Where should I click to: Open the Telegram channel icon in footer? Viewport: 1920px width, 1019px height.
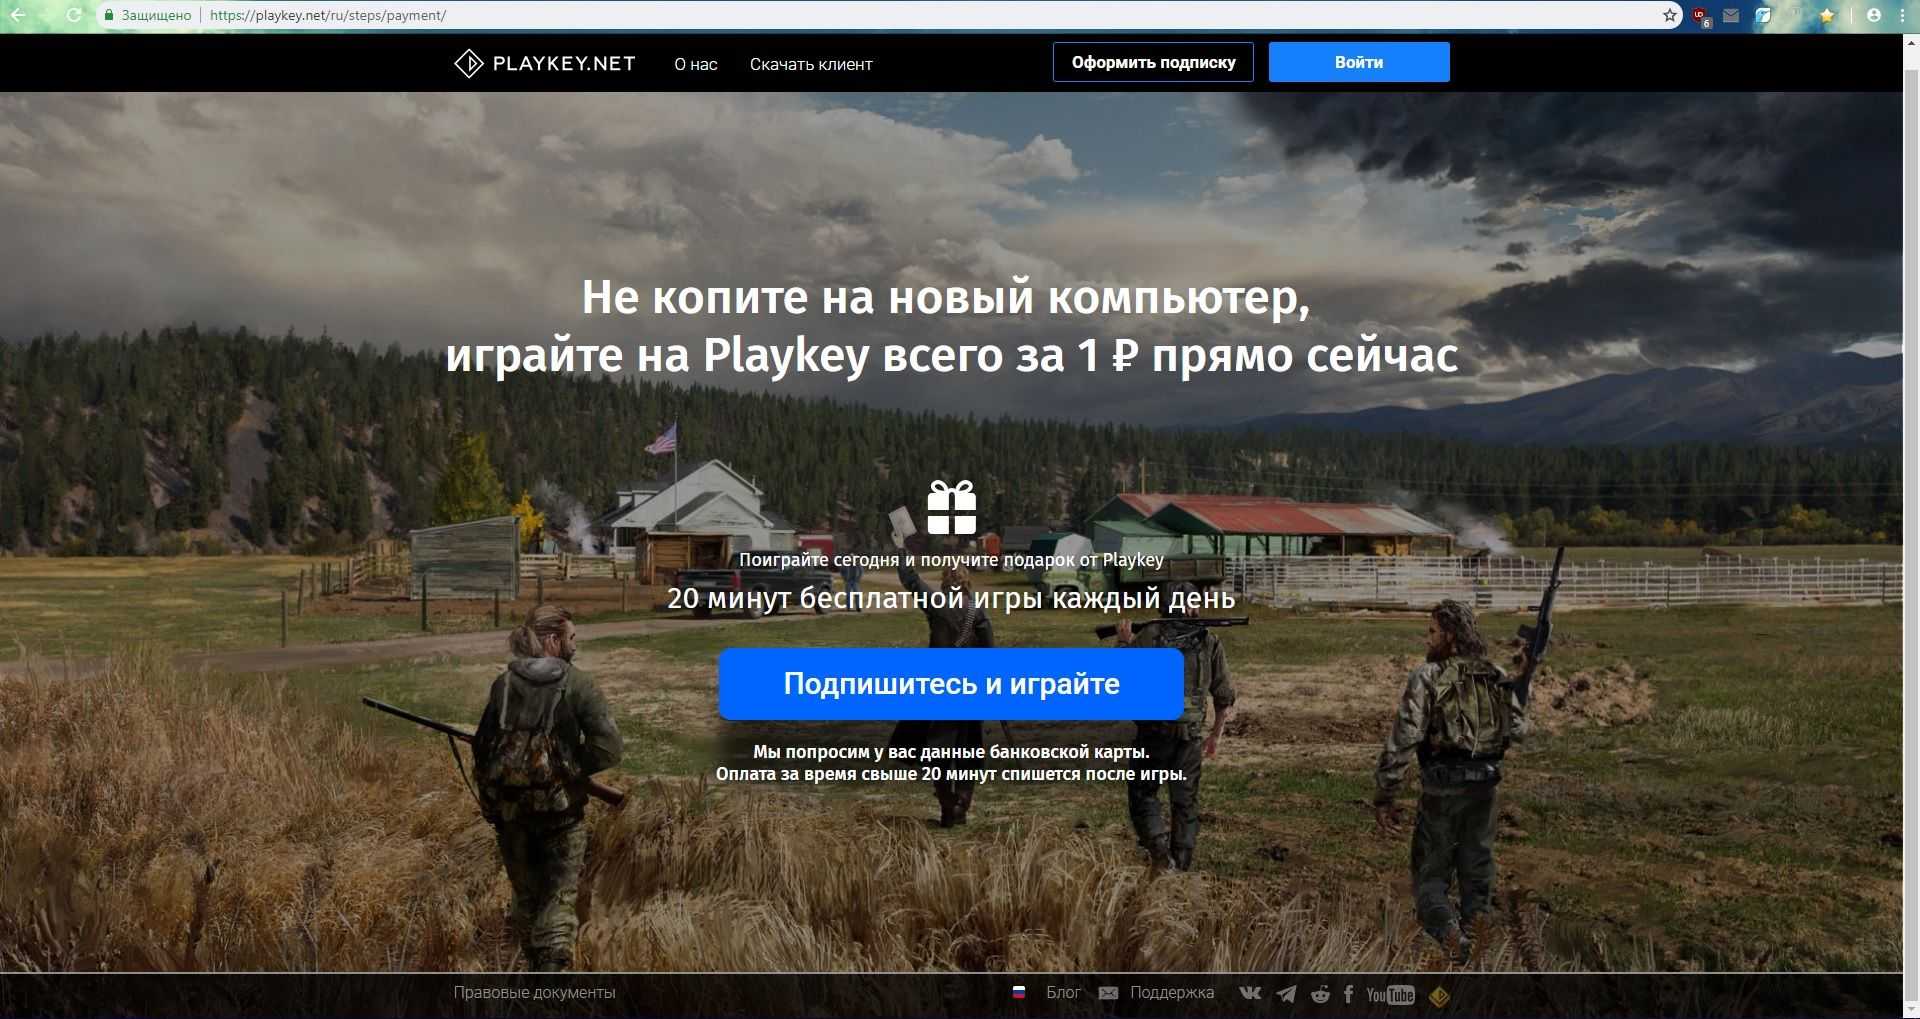pyautogui.click(x=1287, y=993)
